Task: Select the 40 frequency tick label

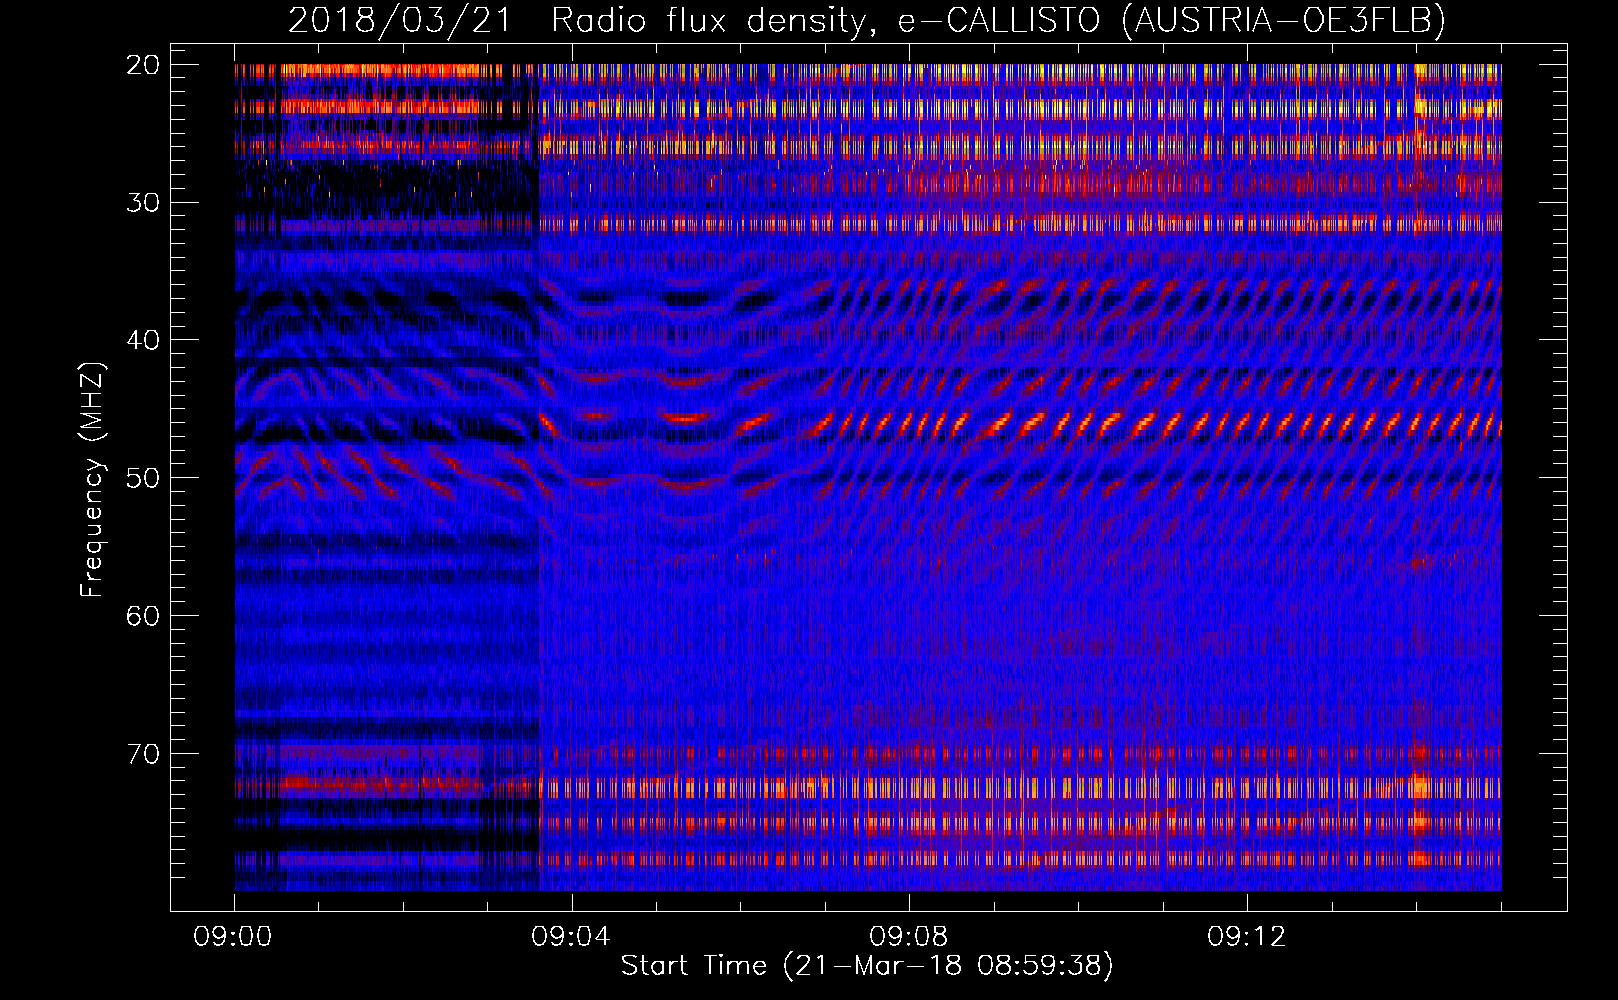Action: (x=144, y=340)
